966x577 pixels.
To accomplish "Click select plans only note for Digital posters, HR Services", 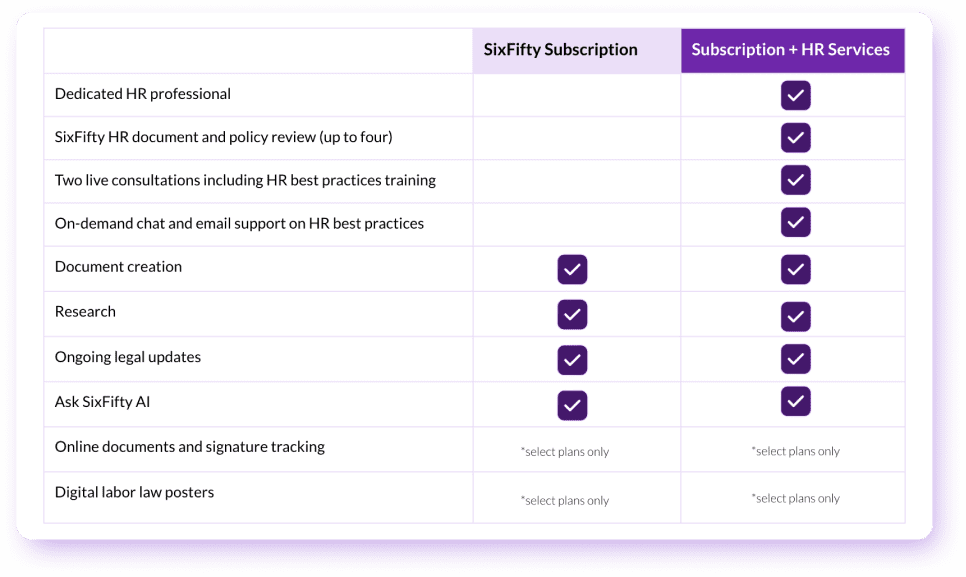I will [796, 498].
